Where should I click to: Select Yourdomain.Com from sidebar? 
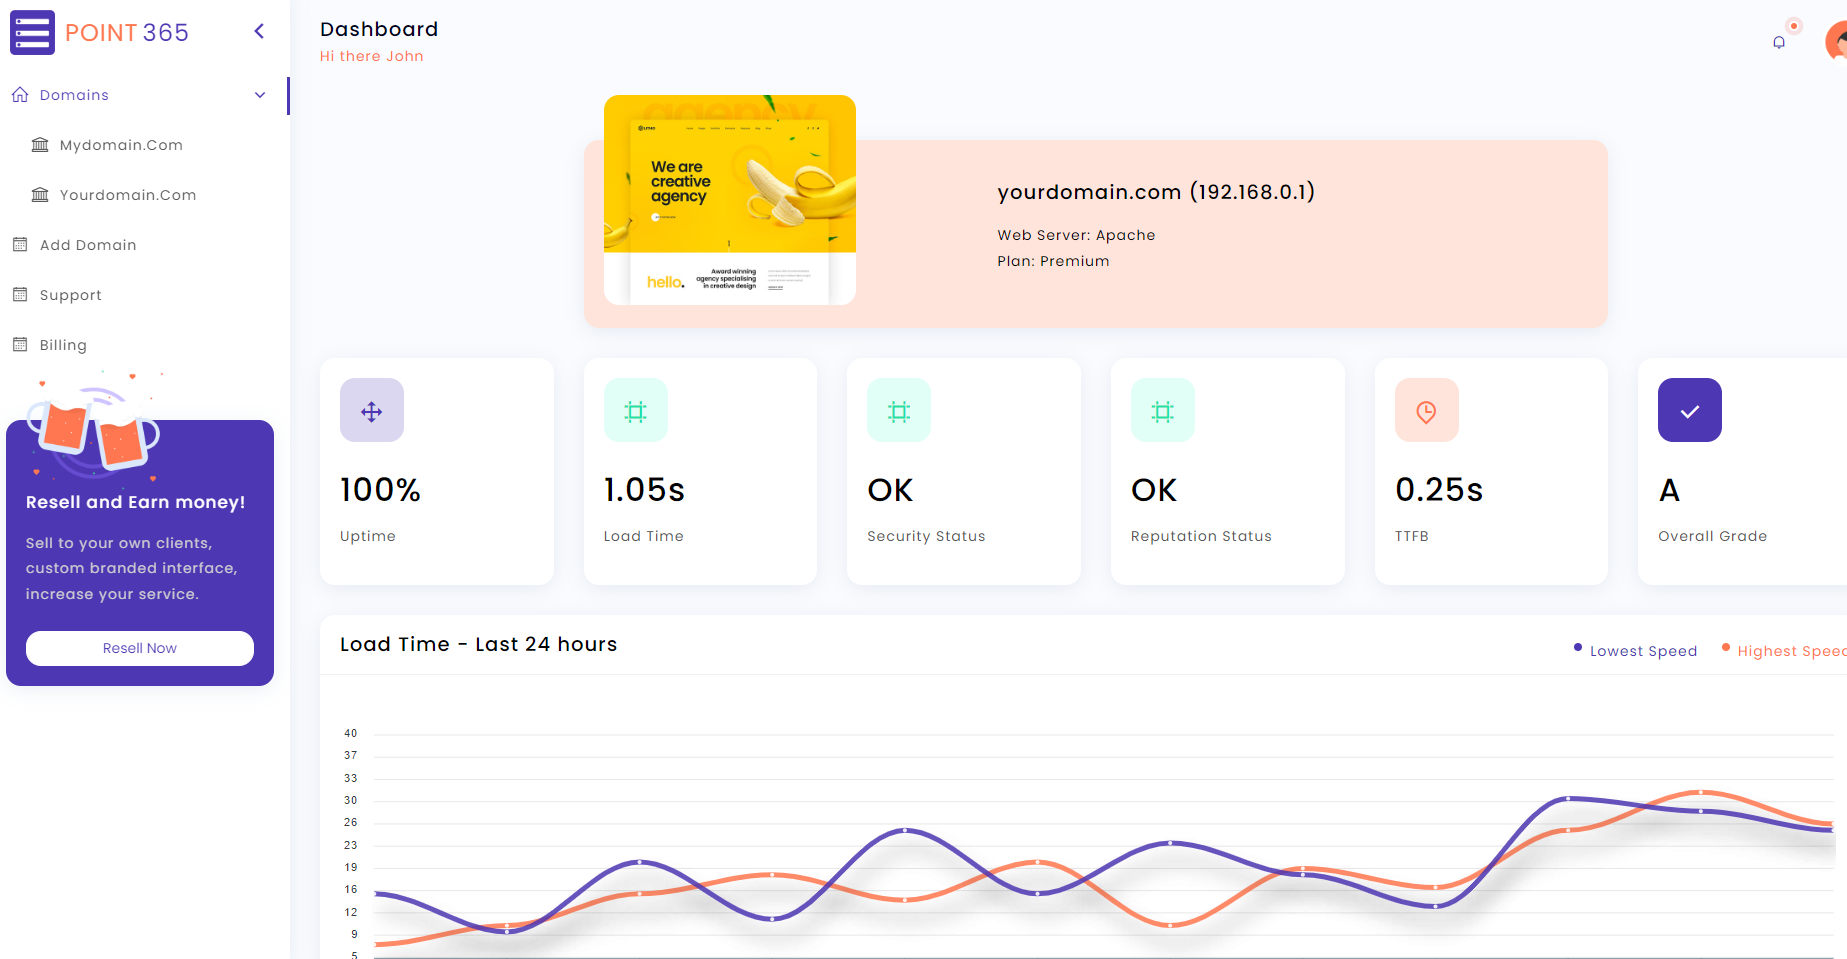(127, 194)
